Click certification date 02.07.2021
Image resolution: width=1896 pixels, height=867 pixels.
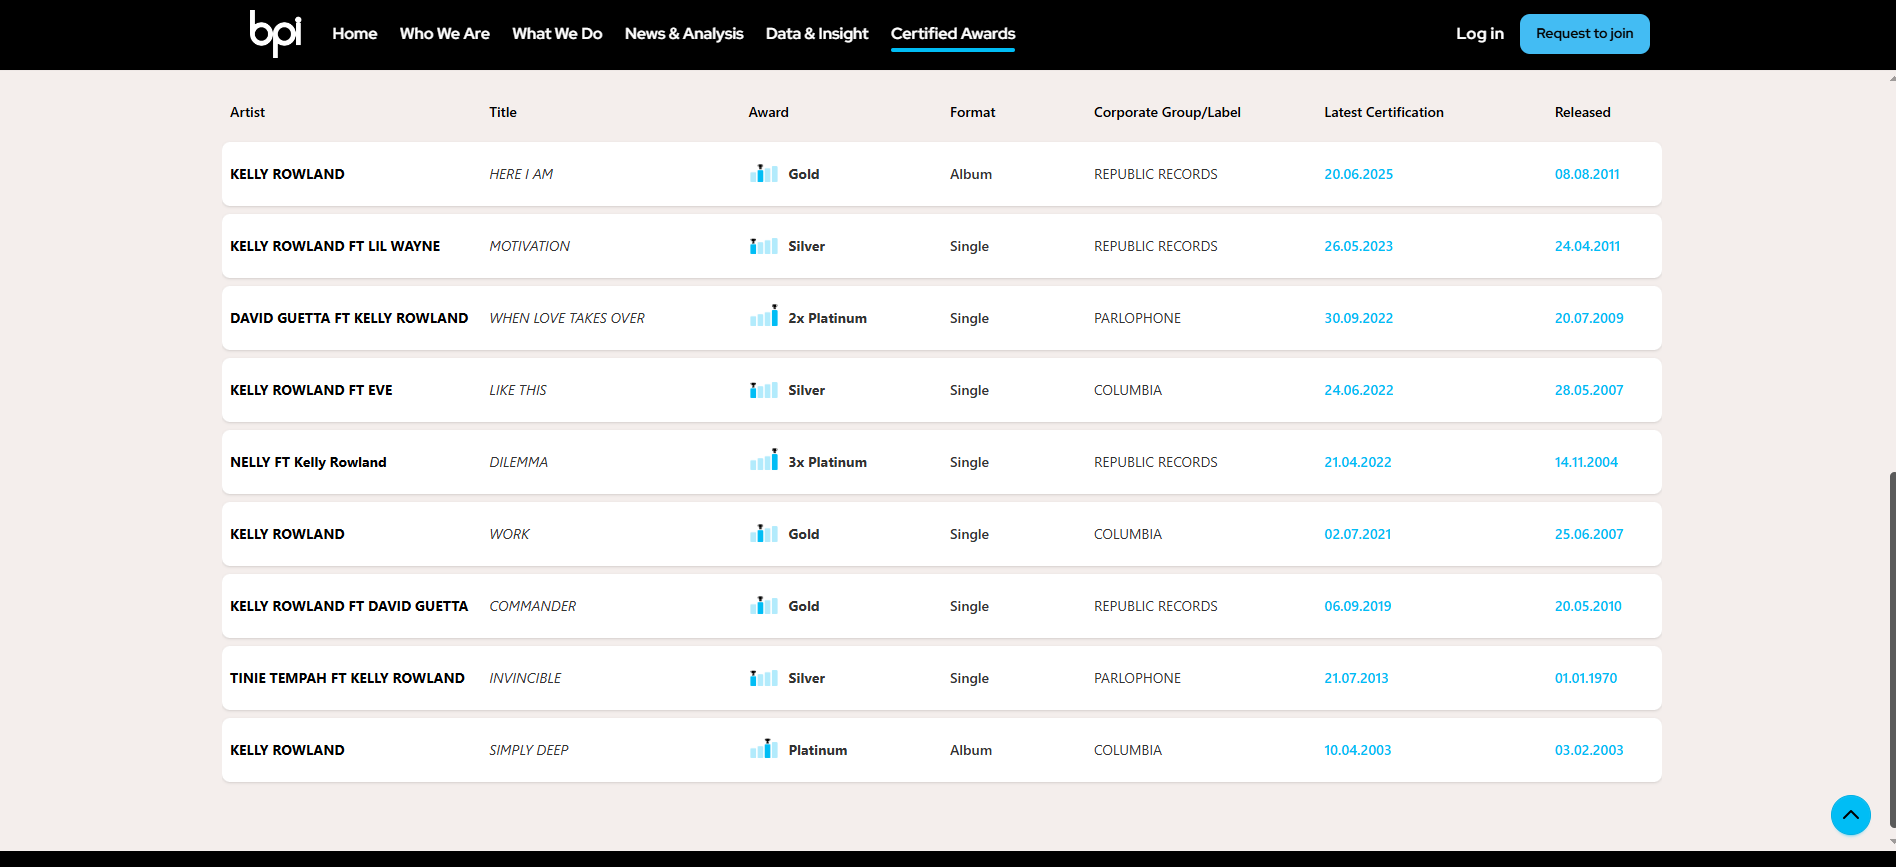pyautogui.click(x=1358, y=534)
